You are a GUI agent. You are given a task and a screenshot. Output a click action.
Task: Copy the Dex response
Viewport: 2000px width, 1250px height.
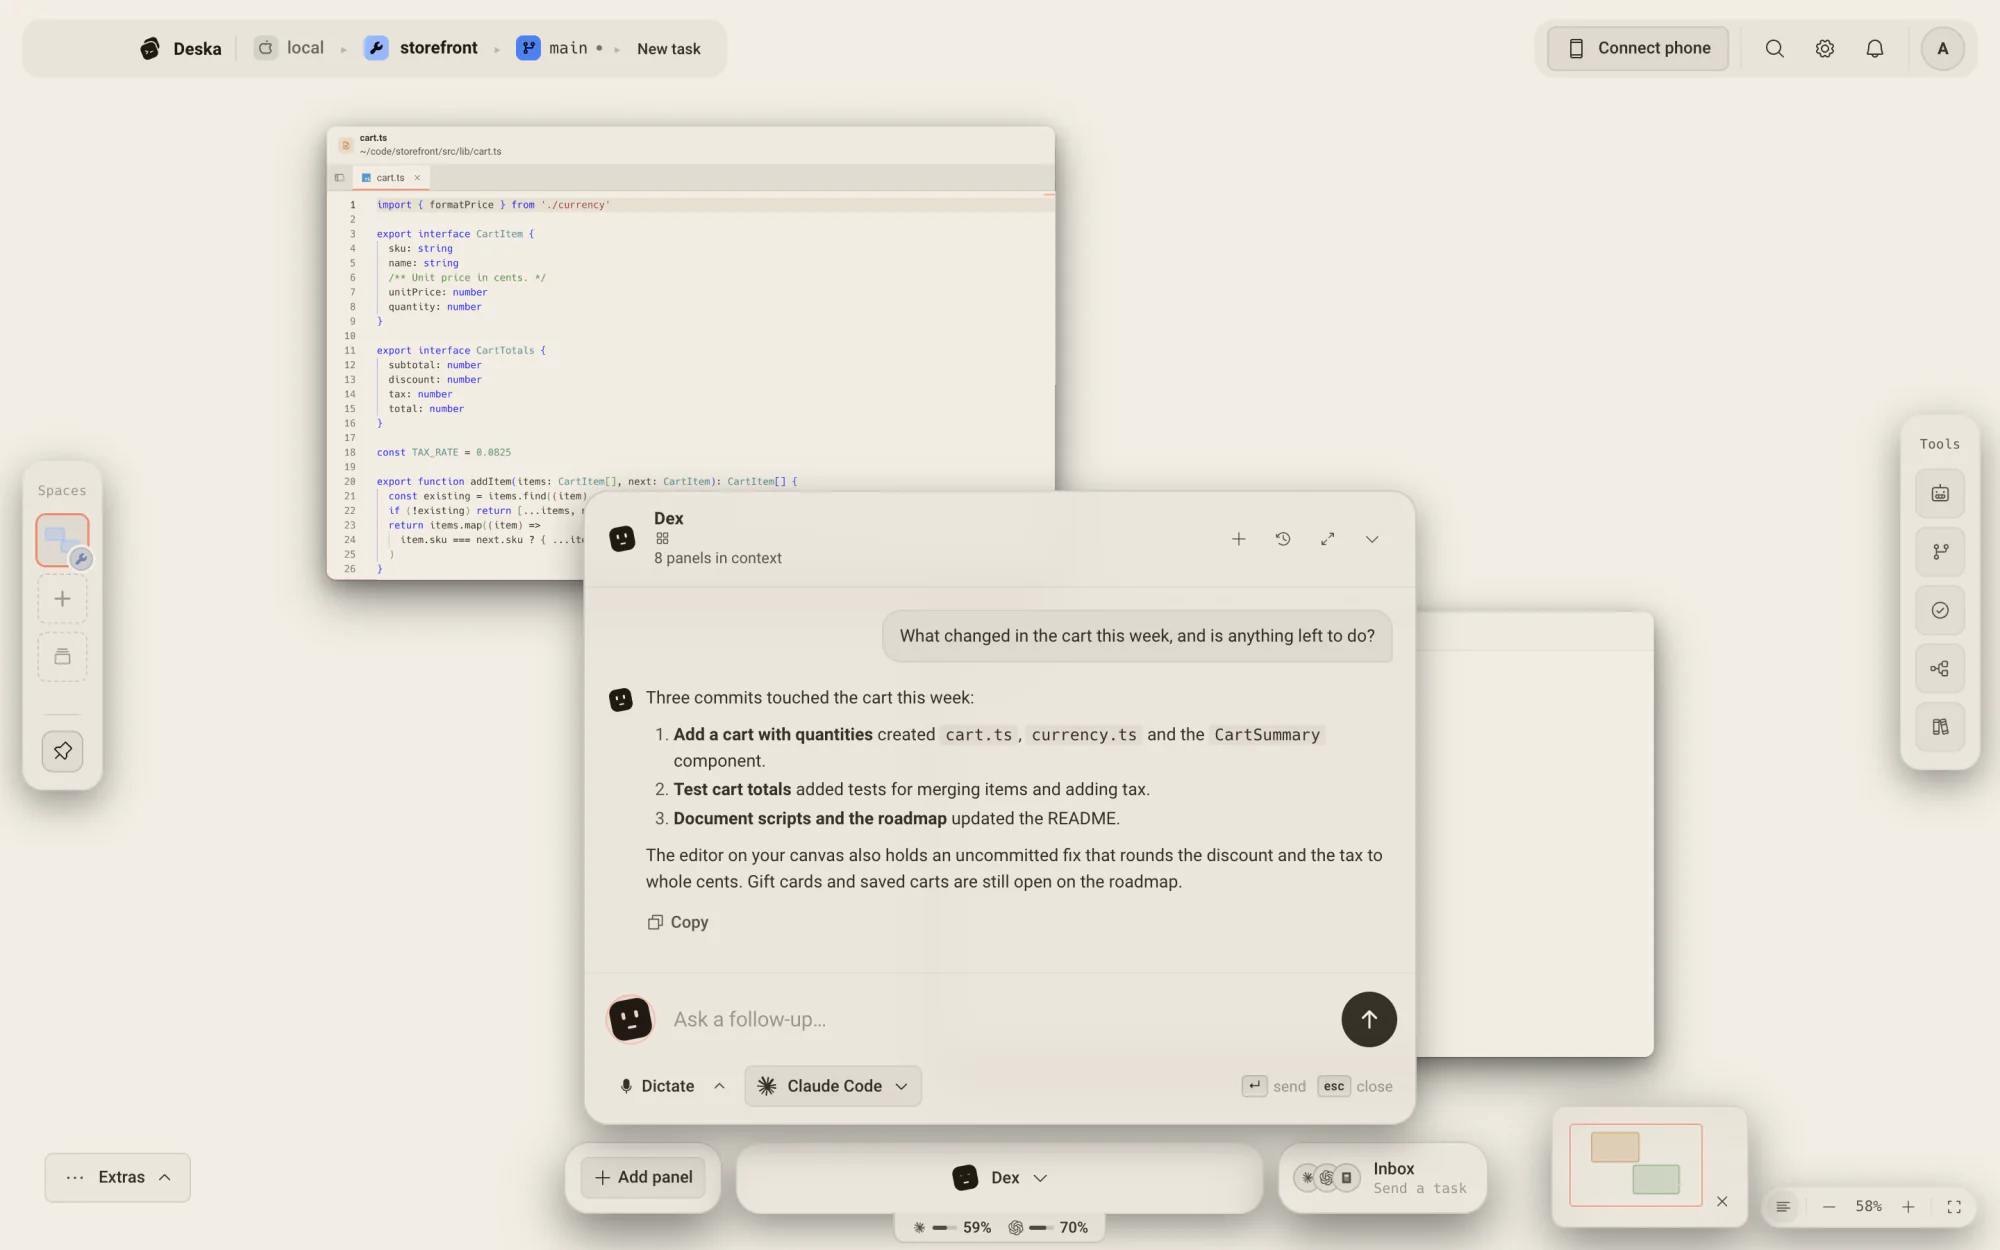pos(678,922)
